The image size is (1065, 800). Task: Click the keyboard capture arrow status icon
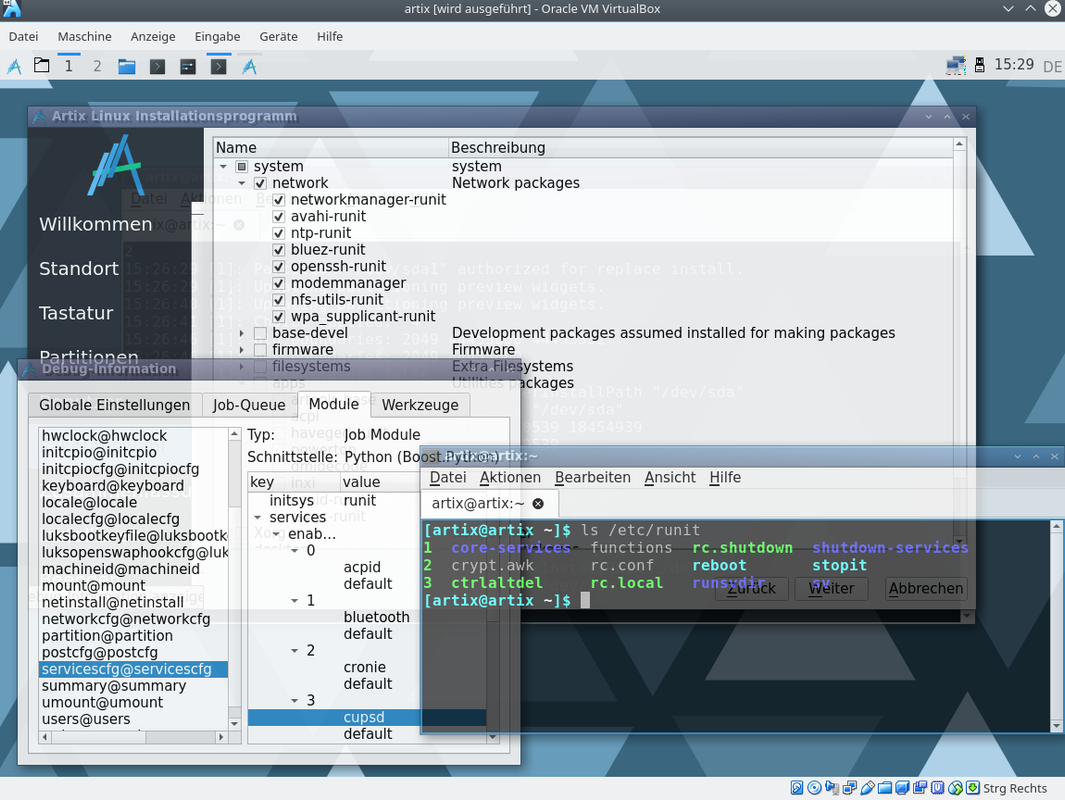point(973,788)
